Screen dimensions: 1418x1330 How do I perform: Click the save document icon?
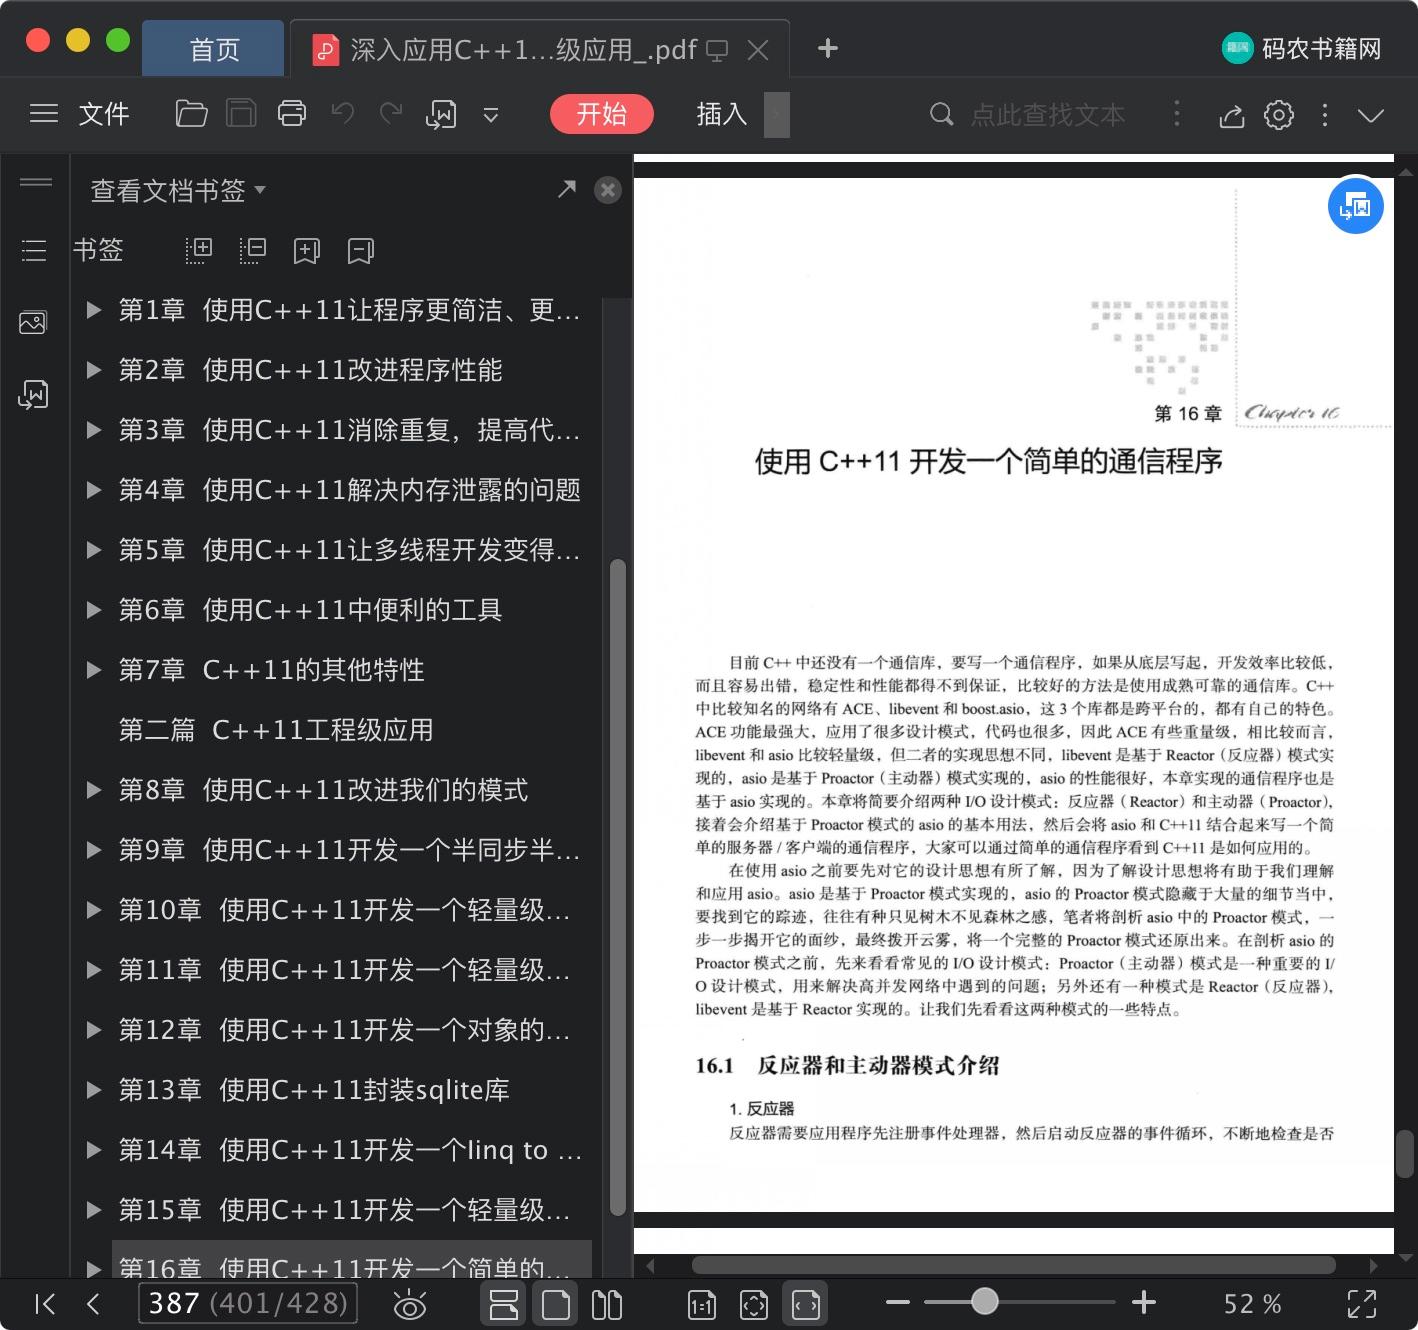tap(241, 114)
